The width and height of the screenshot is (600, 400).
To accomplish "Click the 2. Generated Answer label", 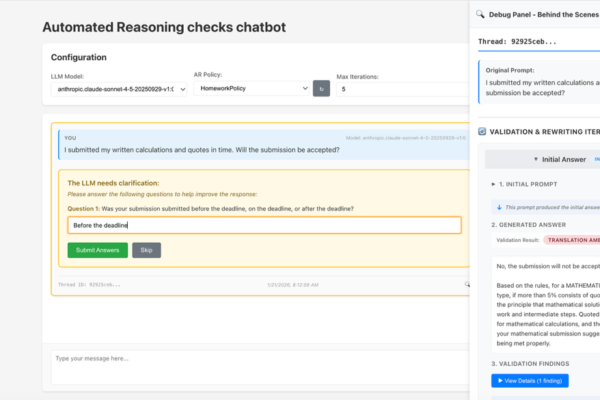I will [x=528, y=225].
